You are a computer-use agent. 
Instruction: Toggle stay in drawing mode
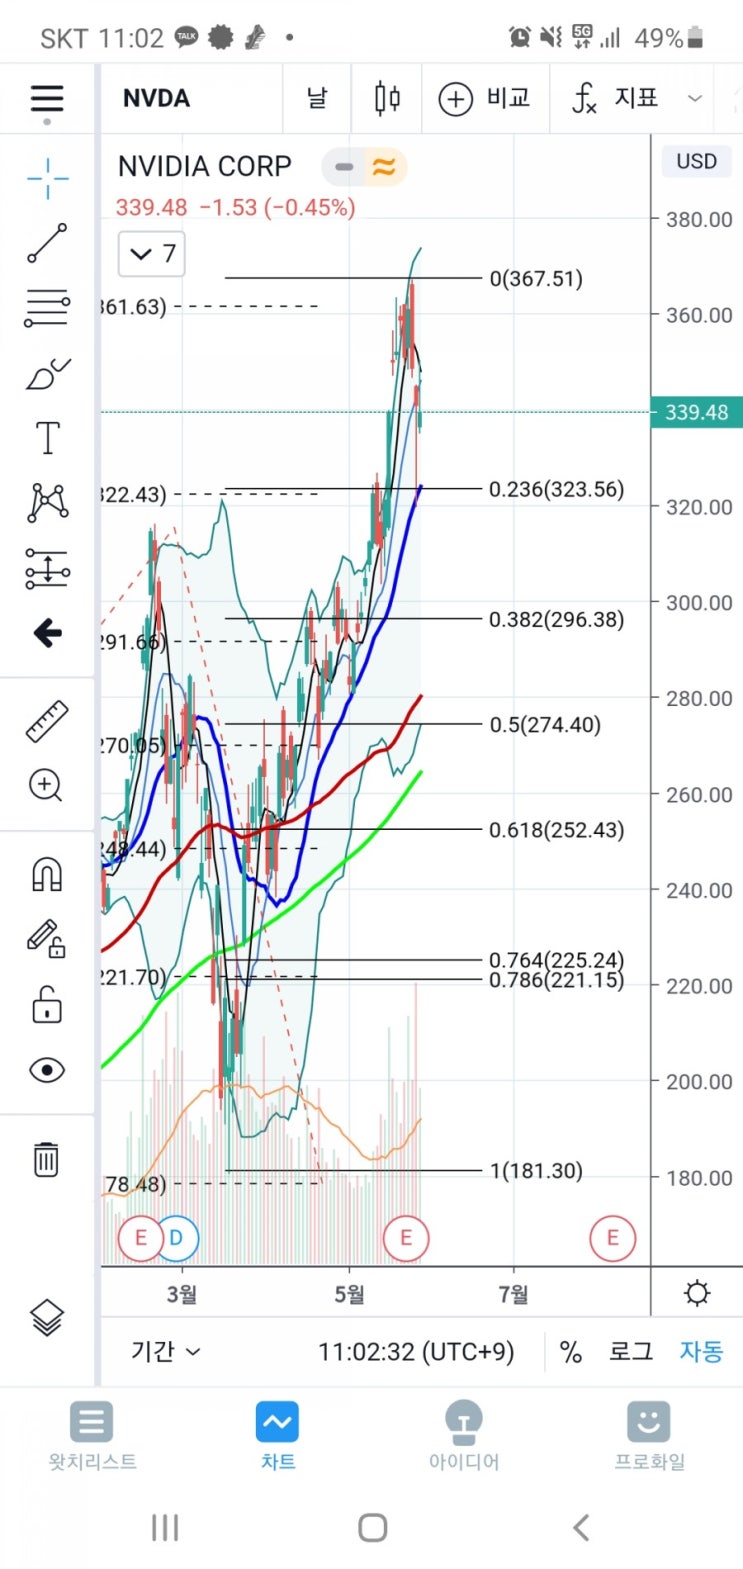[x=47, y=939]
